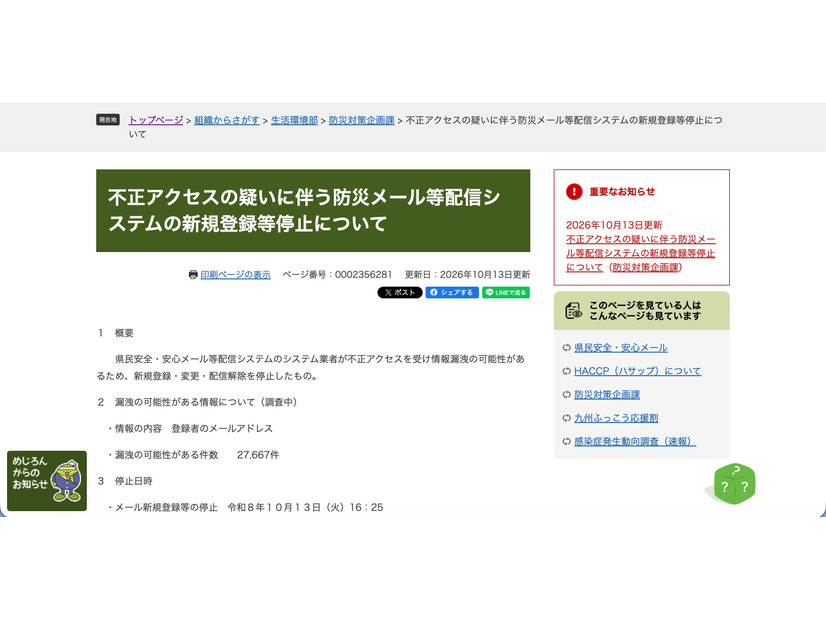Click the heading ３ 停止日時
Screen dimensions: 826x620
pyautogui.click(x=125, y=481)
